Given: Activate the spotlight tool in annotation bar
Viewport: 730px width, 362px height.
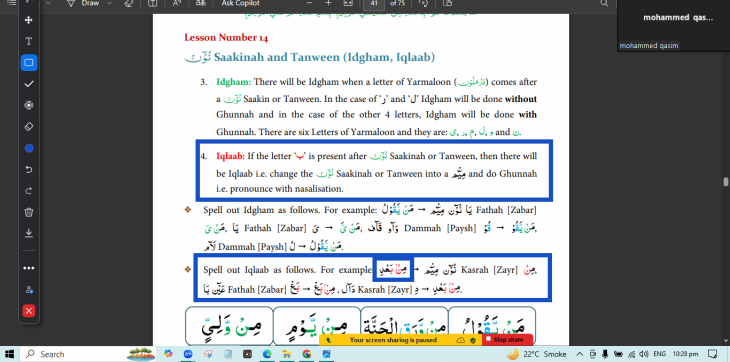Looking at the screenshot, I should 29,106.
